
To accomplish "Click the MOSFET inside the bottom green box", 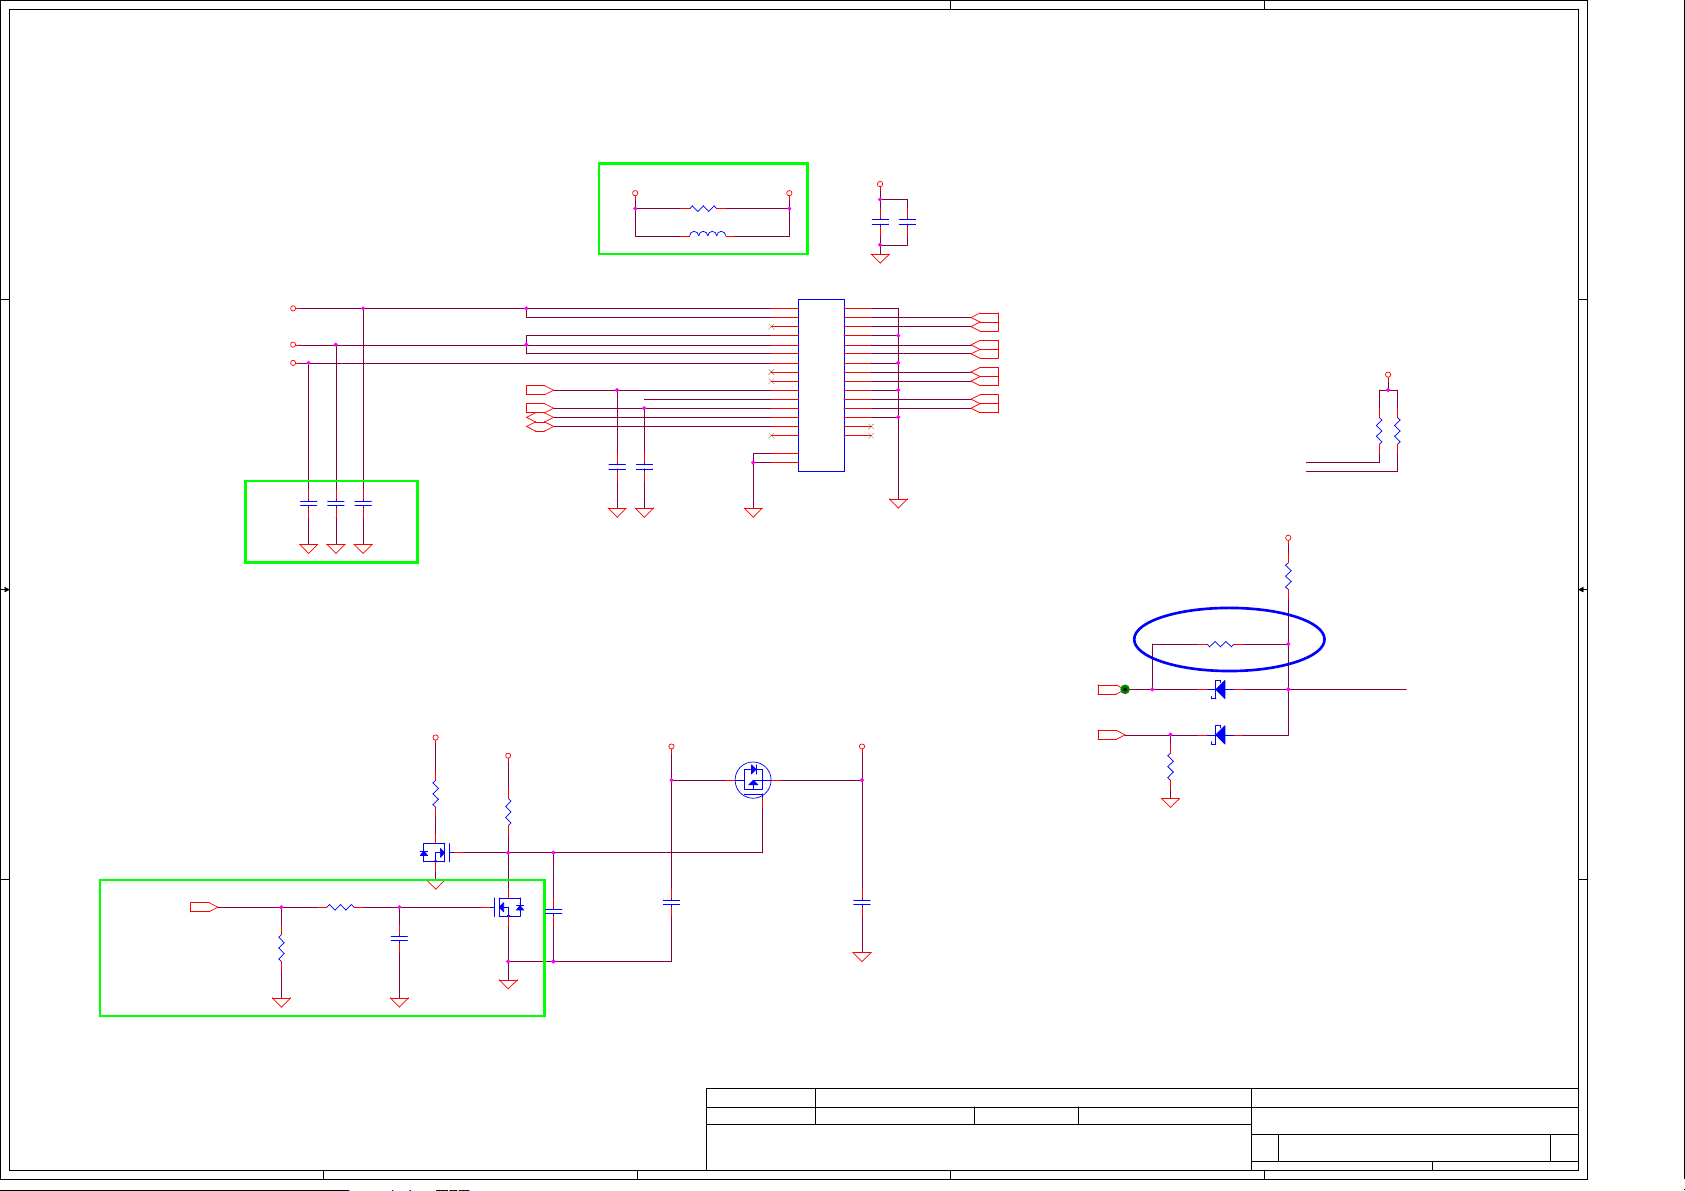I will click(x=510, y=907).
